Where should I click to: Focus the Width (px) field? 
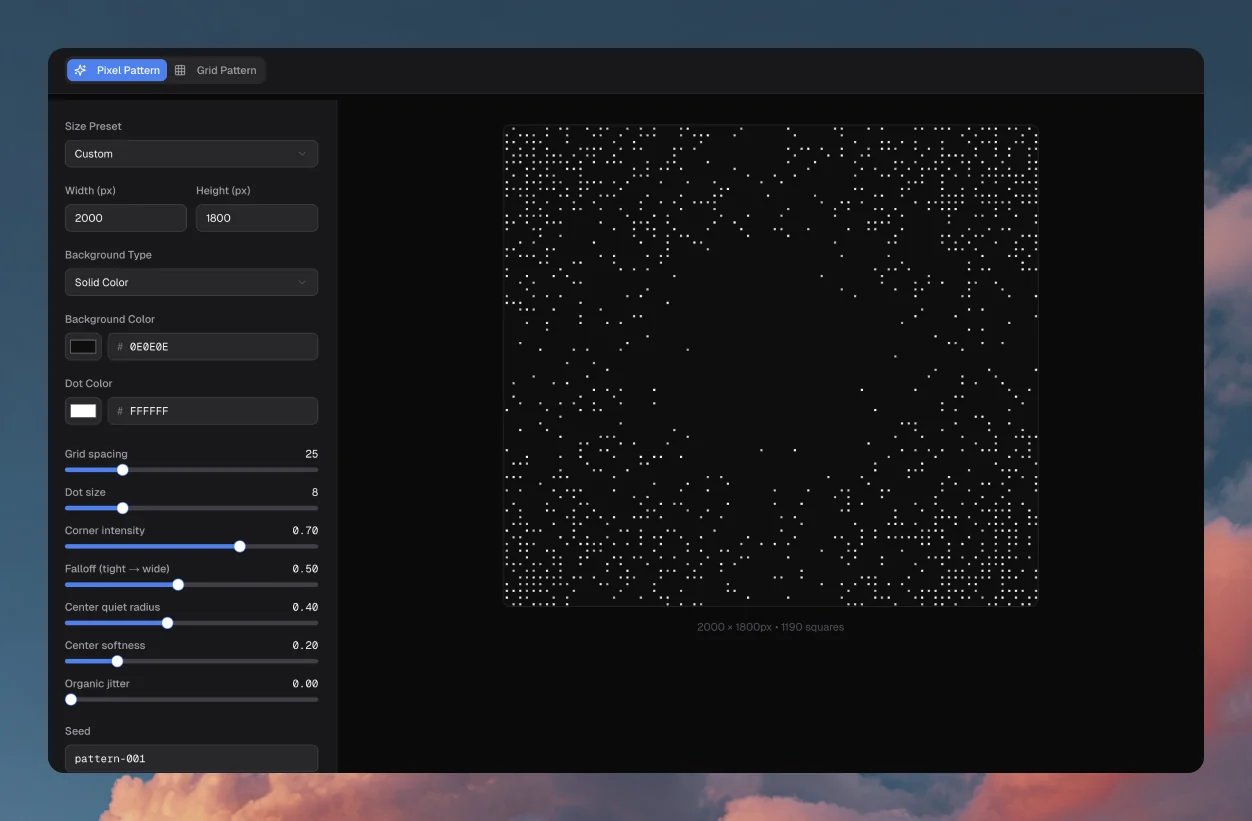pos(126,218)
